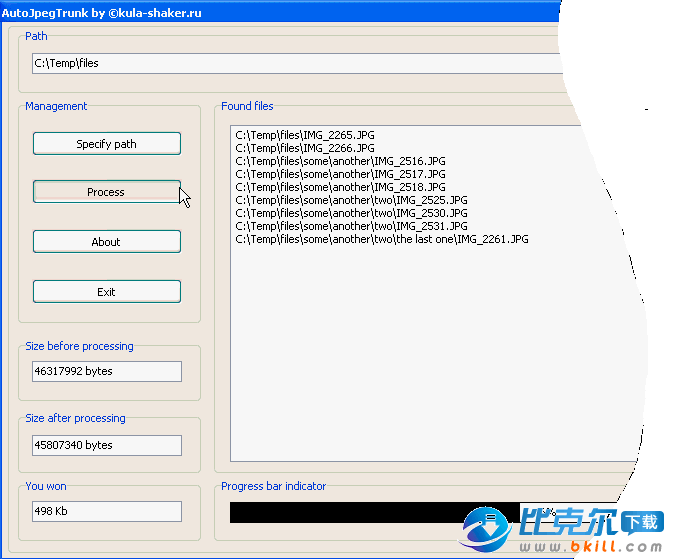Click the Exit button

click(107, 292)
